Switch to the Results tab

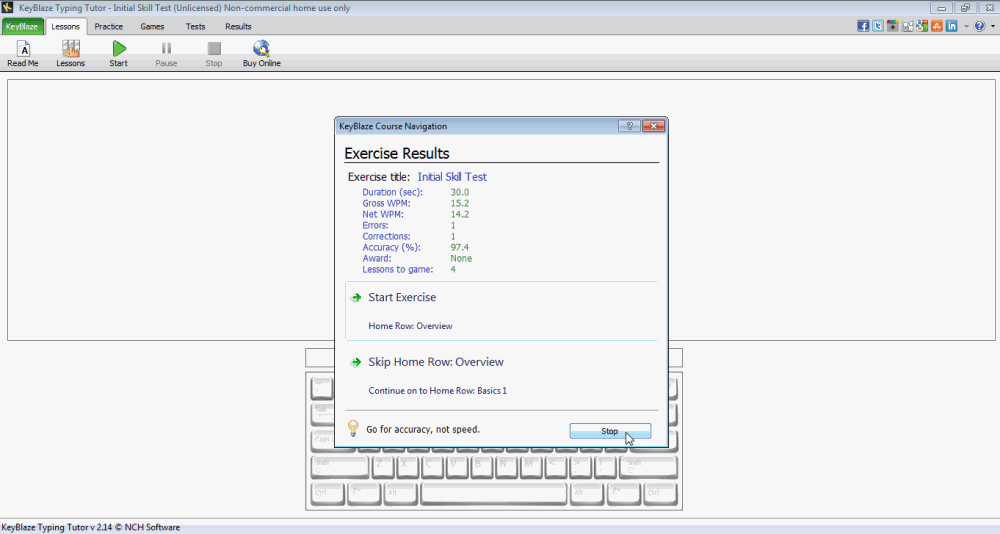tap(238, 27)
